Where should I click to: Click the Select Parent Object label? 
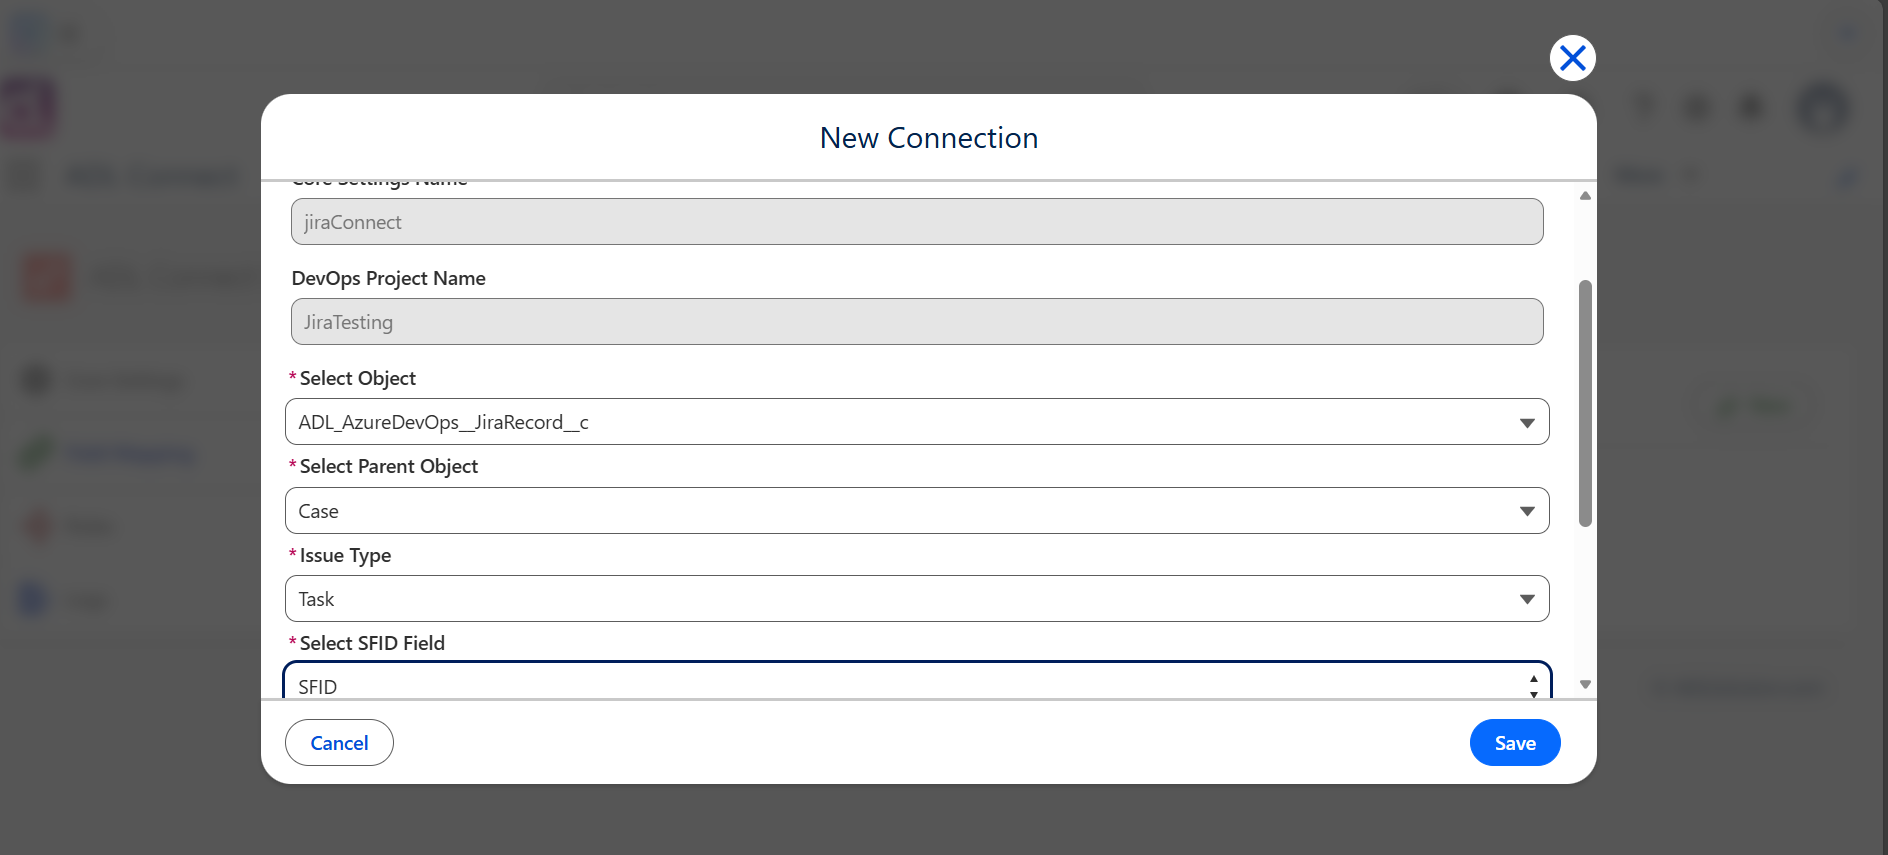(389, 467)
